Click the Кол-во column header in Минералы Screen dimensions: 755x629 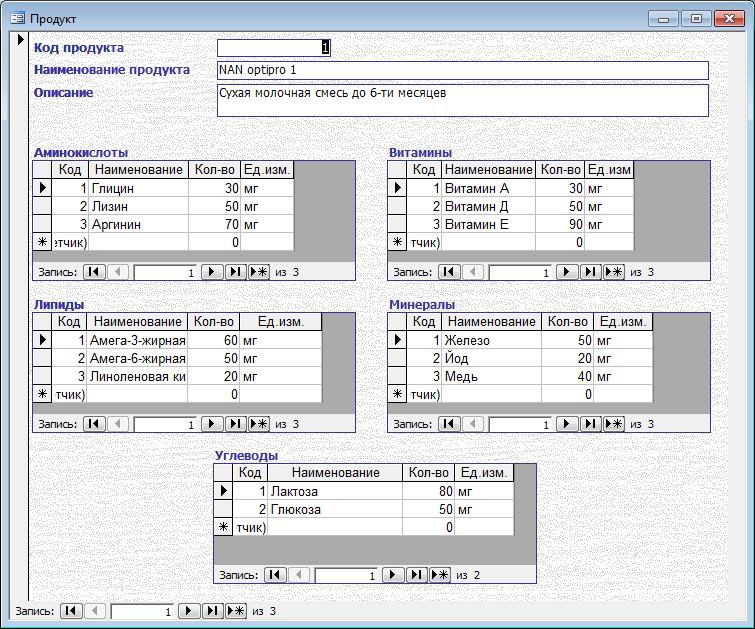click(x=566, y=321)
